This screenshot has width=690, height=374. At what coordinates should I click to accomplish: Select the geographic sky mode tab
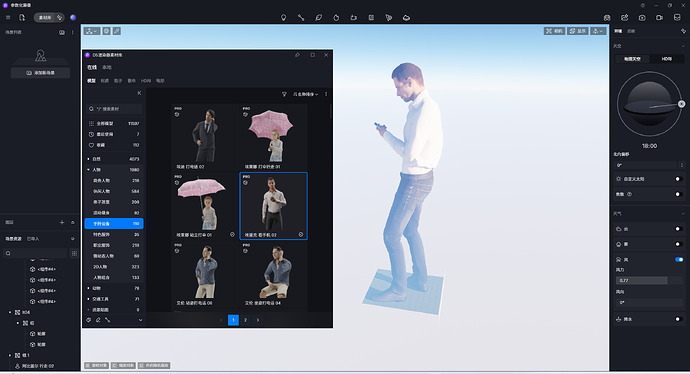[632, 59]
